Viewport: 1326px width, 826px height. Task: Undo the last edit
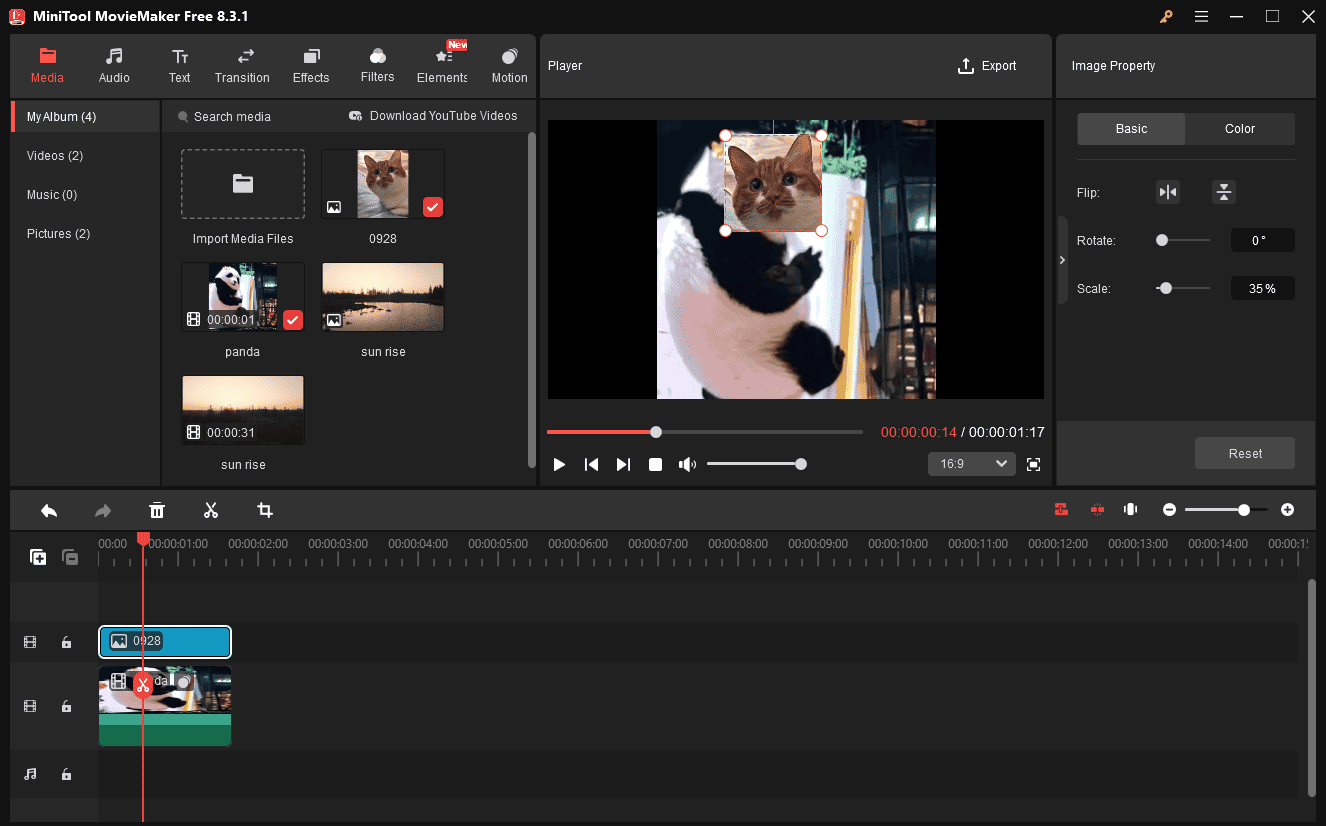pyautogui.click(x=49, y=510)
